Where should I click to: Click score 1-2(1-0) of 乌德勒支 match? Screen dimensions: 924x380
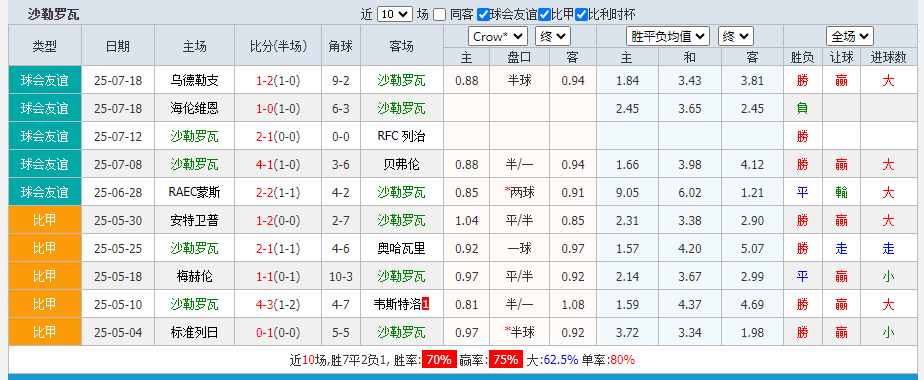278,81
